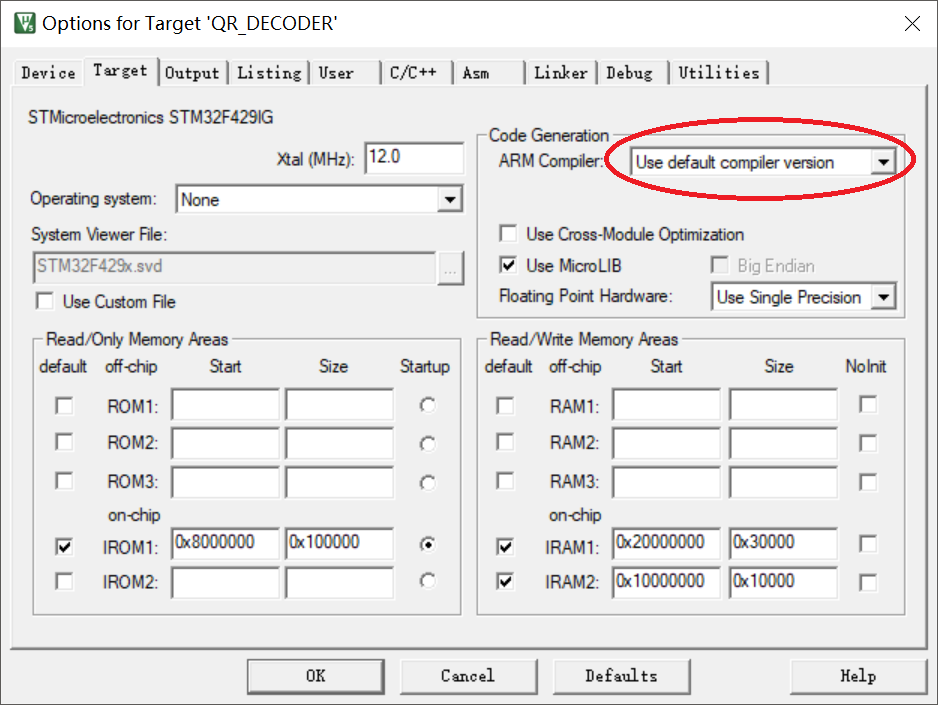The width and height of the screenshot is (938, 705).
Task: Open the Utilities tab
Action: pos(718,73)
